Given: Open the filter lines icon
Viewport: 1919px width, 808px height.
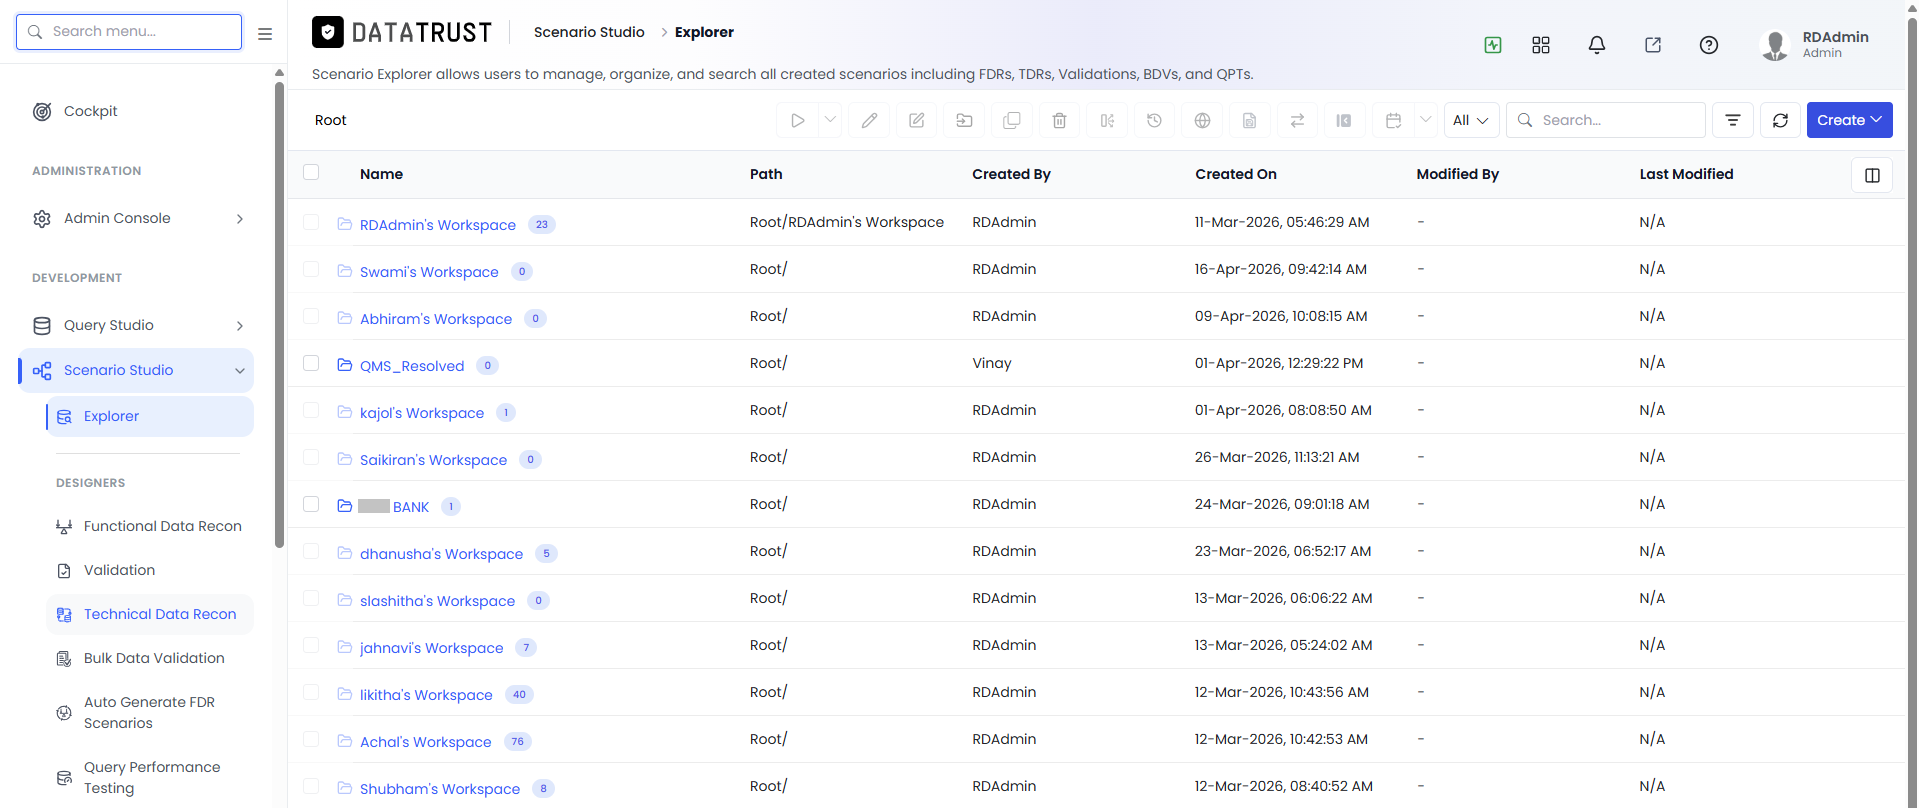Looking at the screenshot, I should 1733,120.
